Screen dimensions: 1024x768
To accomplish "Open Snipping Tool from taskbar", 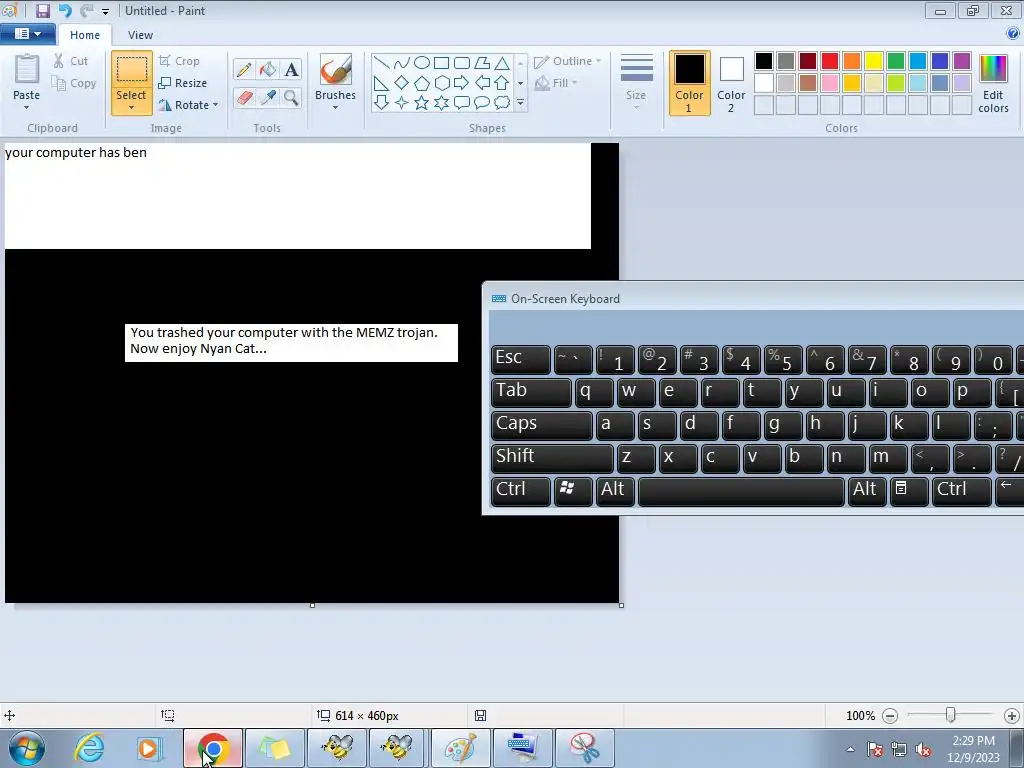I will tap(584, 748).
